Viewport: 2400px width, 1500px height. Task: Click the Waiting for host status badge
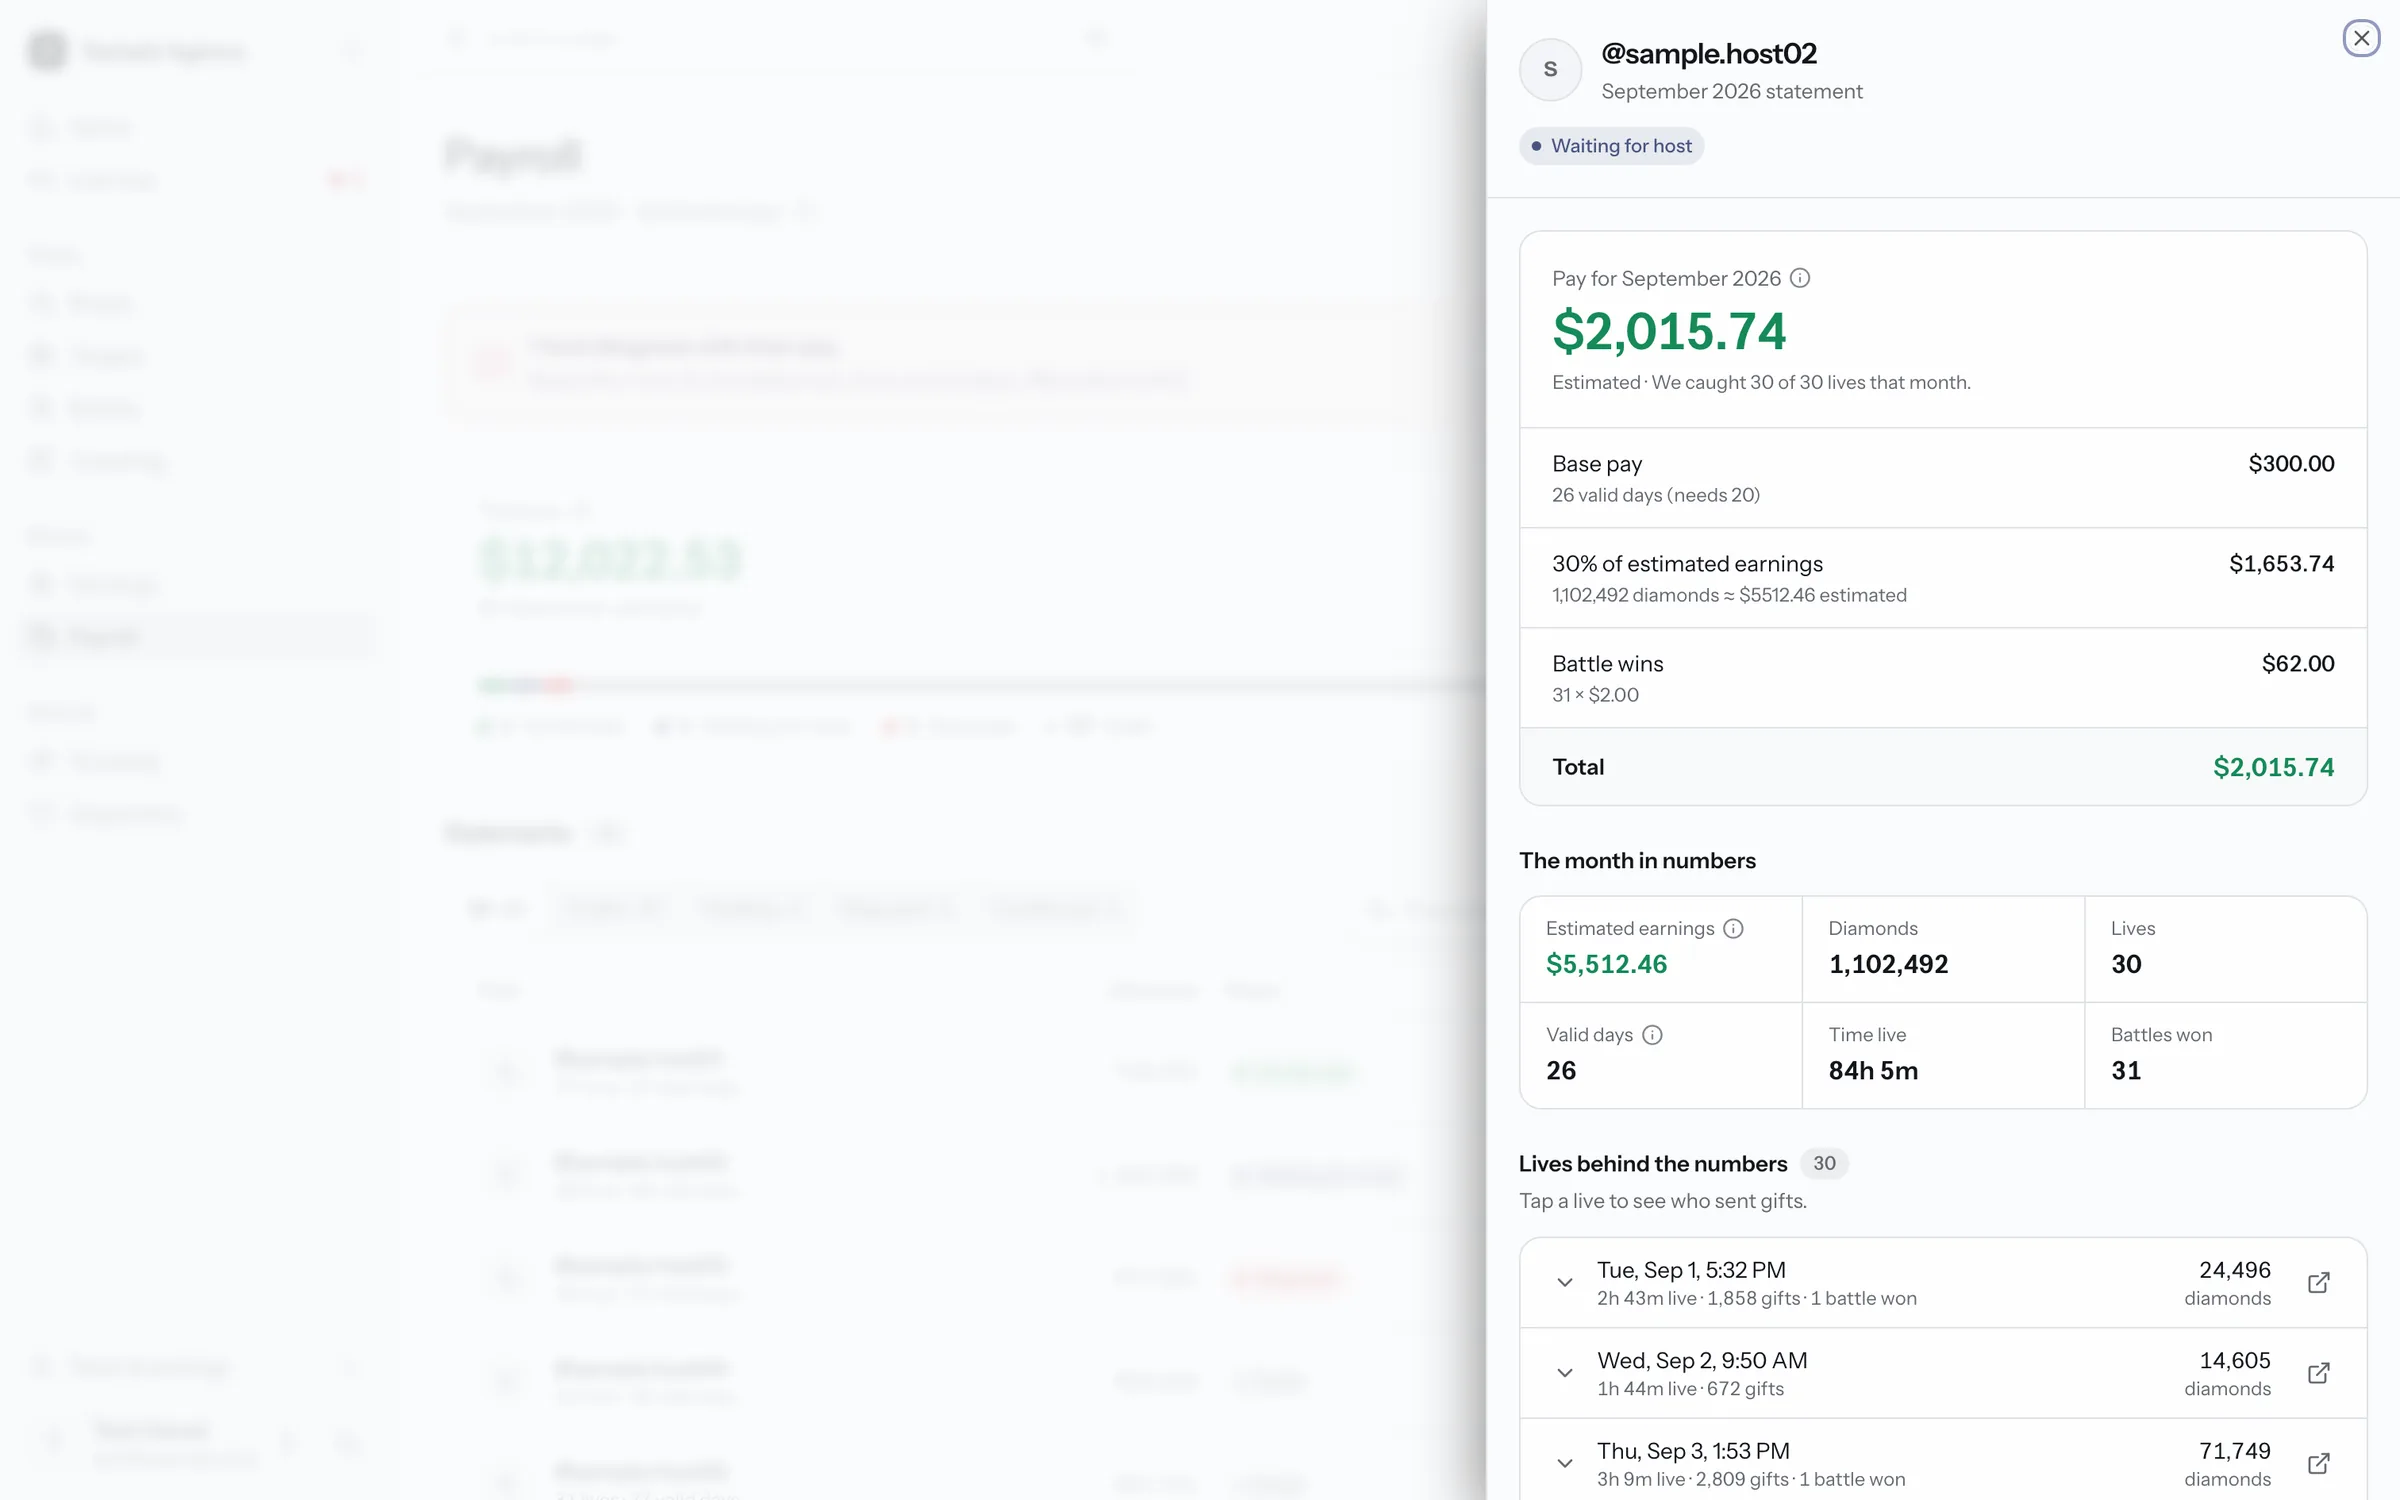pos(1611,146)
